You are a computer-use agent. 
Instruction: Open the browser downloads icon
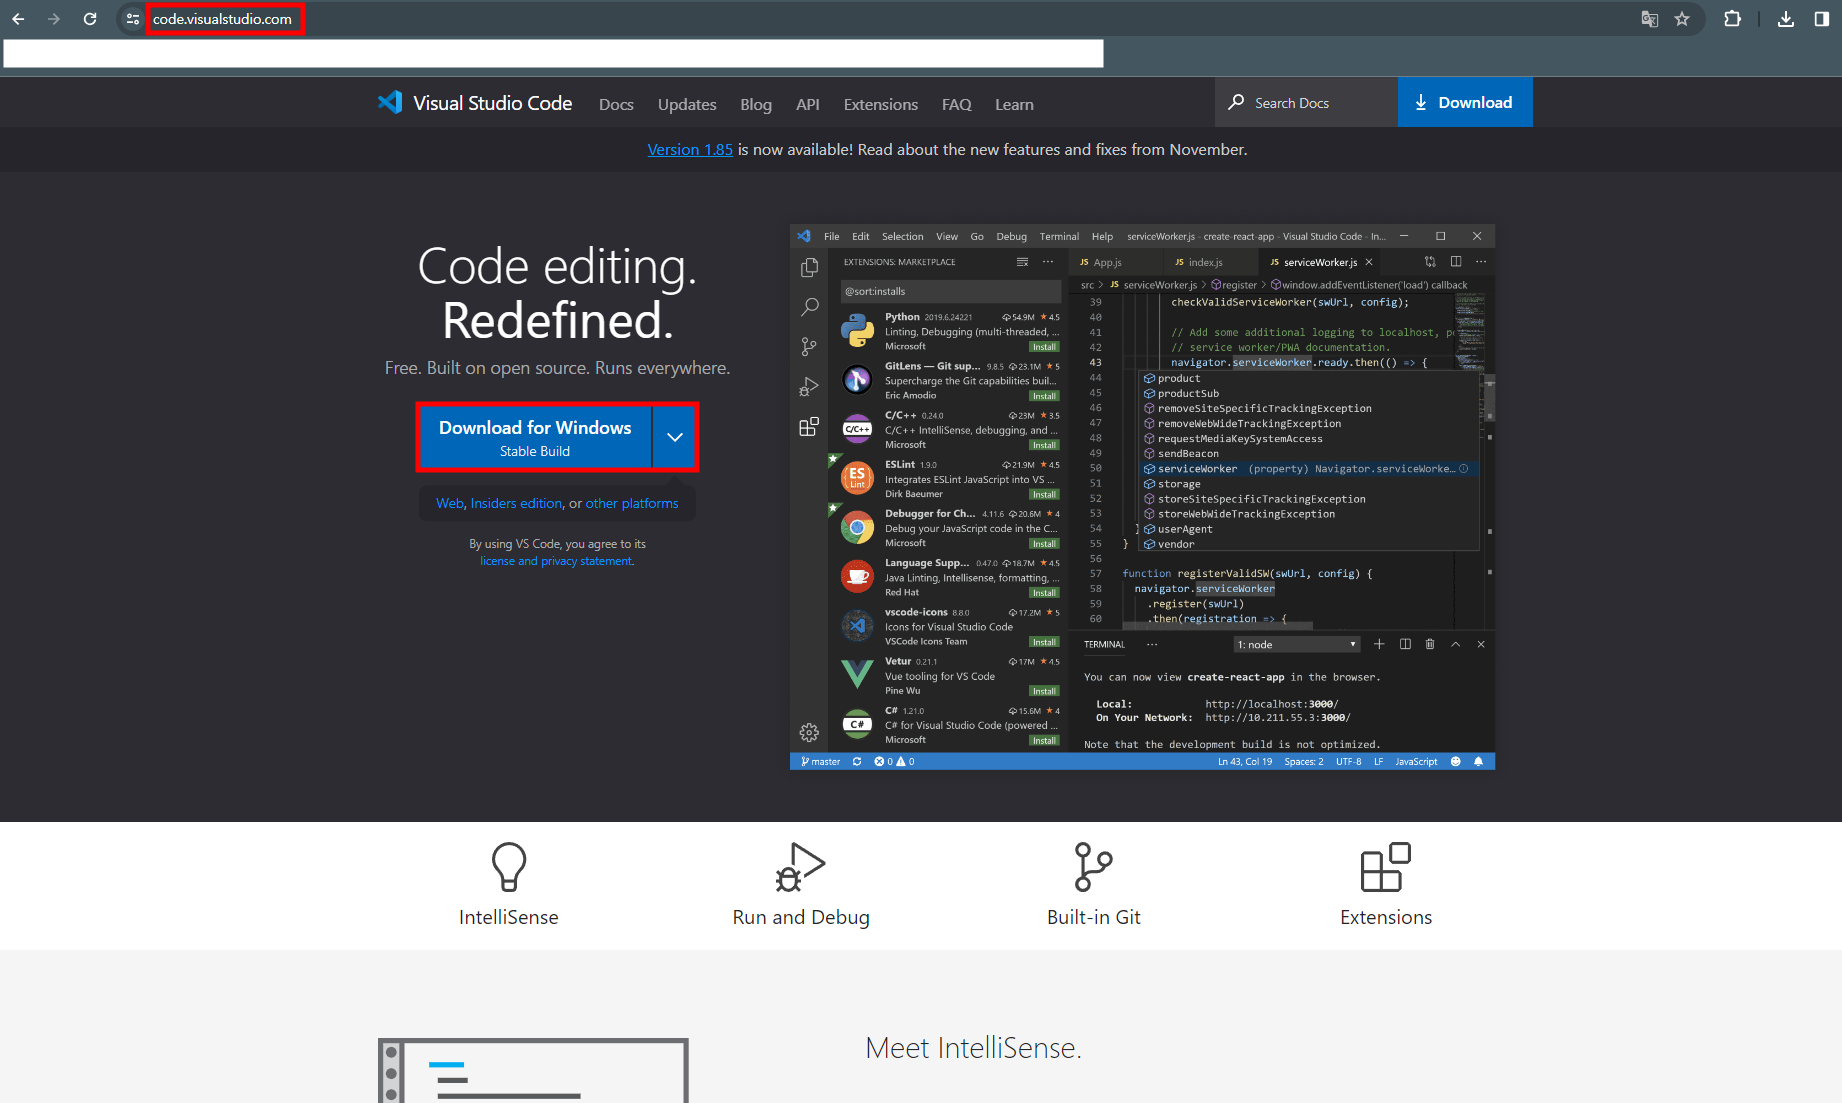[1786, 19]
